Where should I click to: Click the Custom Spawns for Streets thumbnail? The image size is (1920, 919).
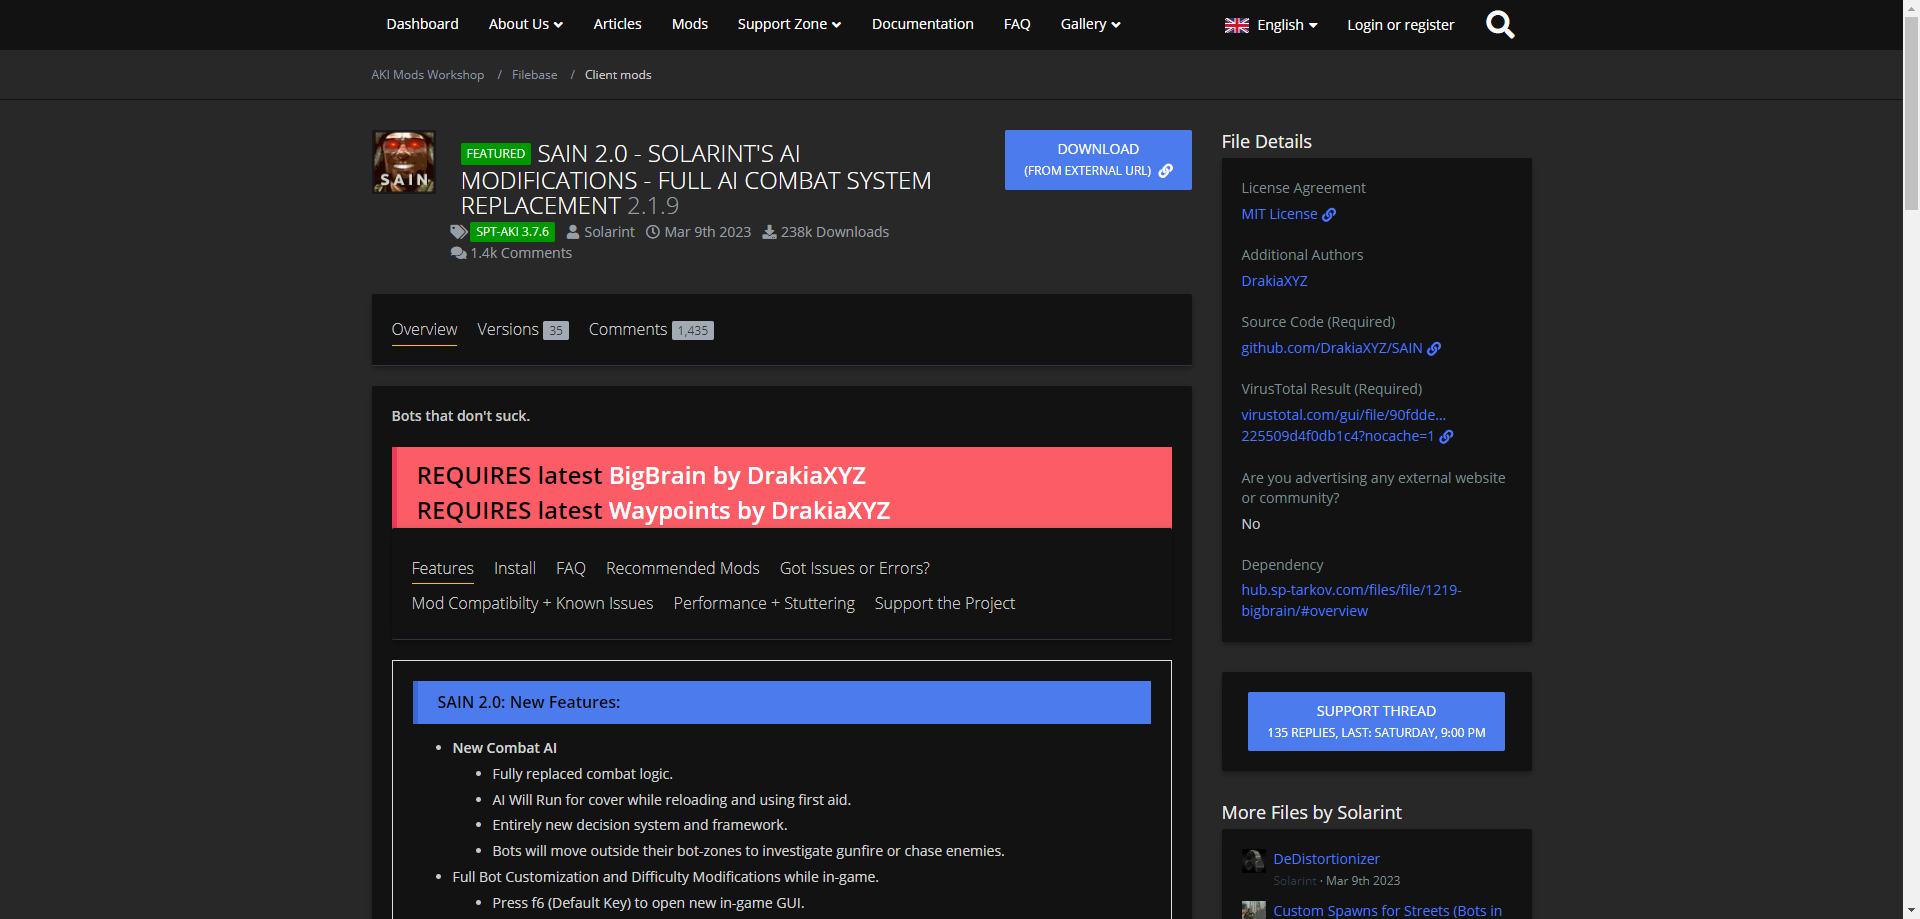click(x=1253, y=910)
